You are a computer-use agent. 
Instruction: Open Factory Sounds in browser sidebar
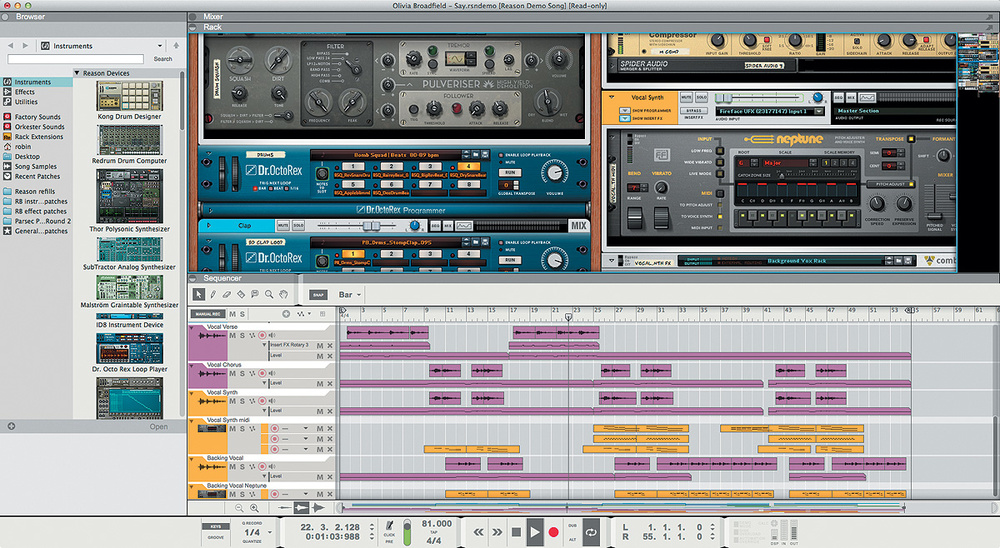click(38, 116)
